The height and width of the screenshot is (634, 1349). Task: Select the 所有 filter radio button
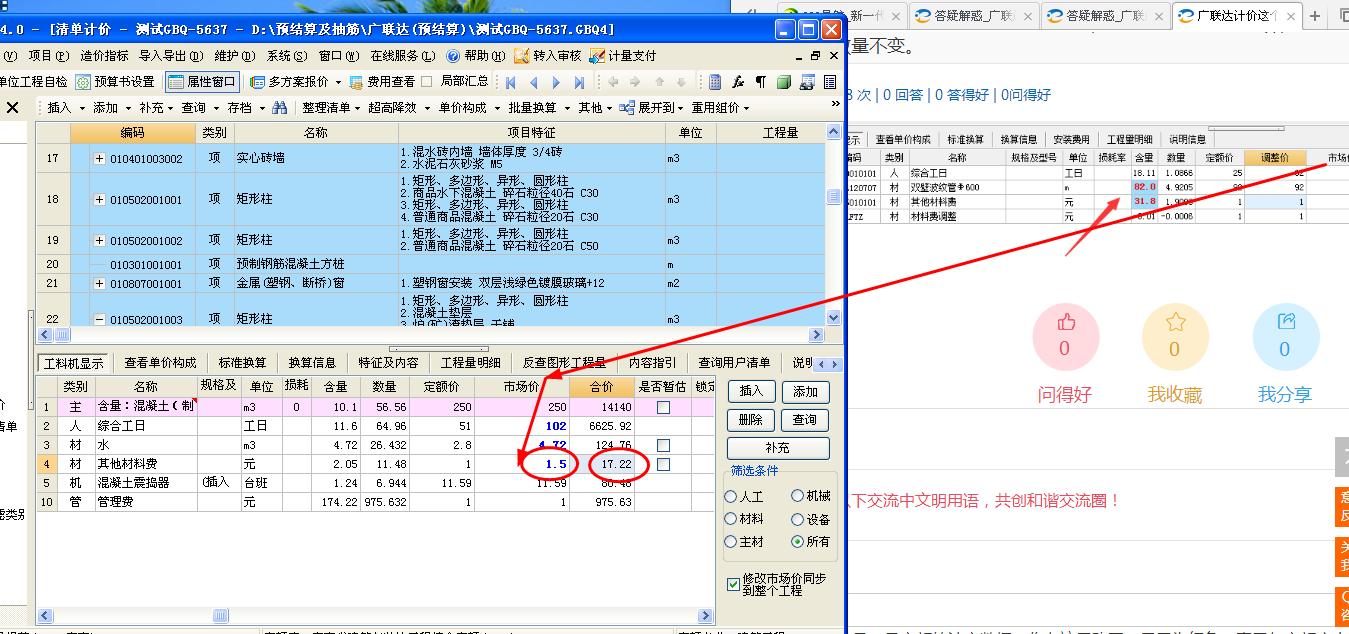pyautogui.click(x=797, y=542)
